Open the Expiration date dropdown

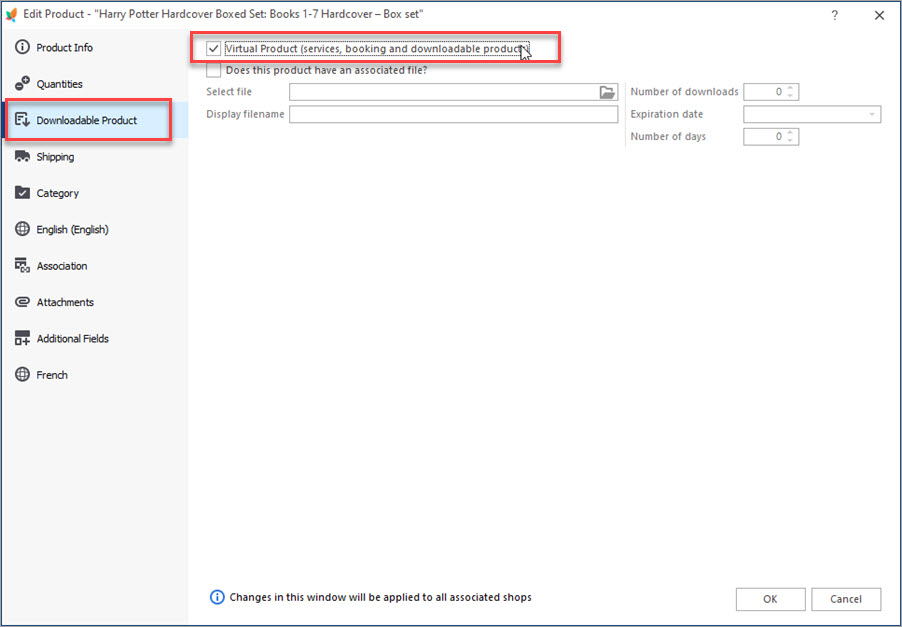[x=872, y=114]
